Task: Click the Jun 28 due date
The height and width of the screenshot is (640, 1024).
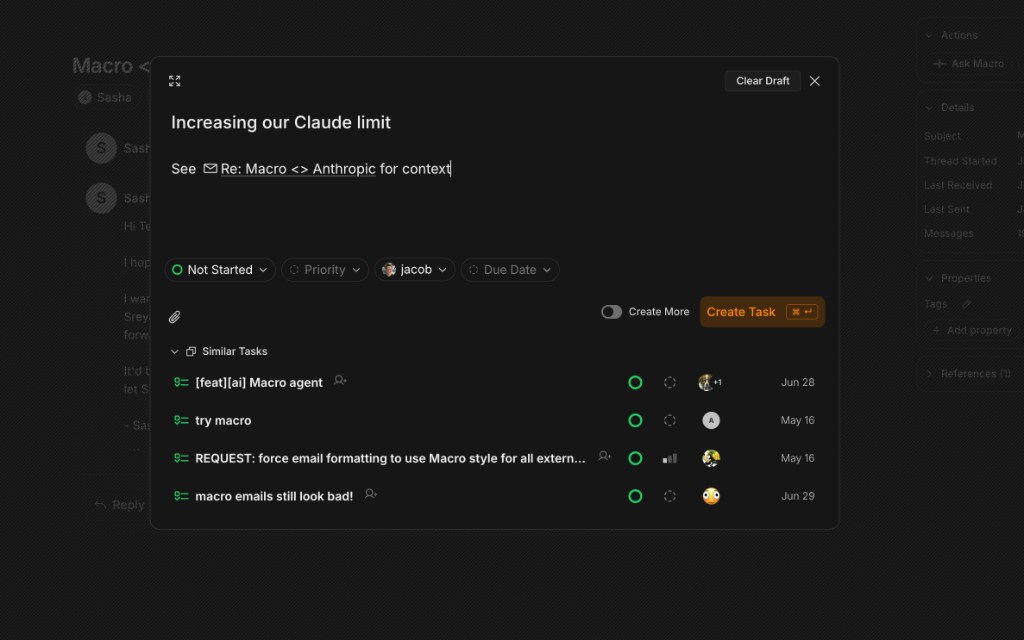Action: pos(797,383)
